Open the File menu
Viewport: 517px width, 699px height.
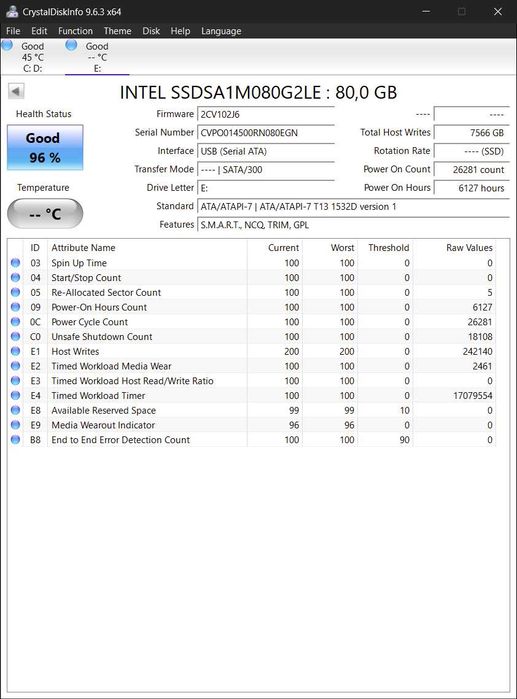tap(13, 31)
